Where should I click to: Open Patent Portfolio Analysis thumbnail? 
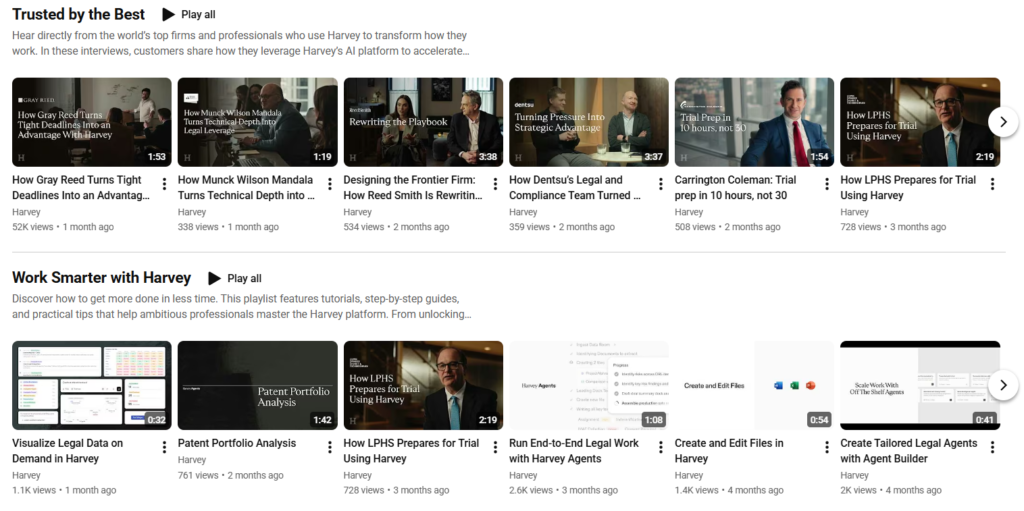click(257, 386)
